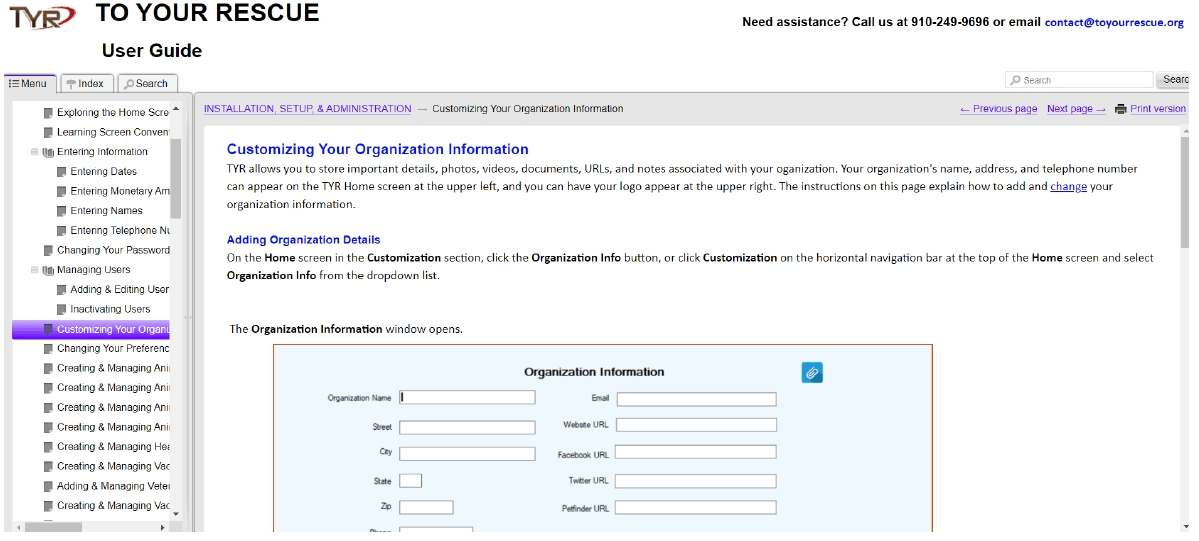1199x541 pixels.
Task: Click the printer icon beside Print version
Action: tap(1121, 109)
